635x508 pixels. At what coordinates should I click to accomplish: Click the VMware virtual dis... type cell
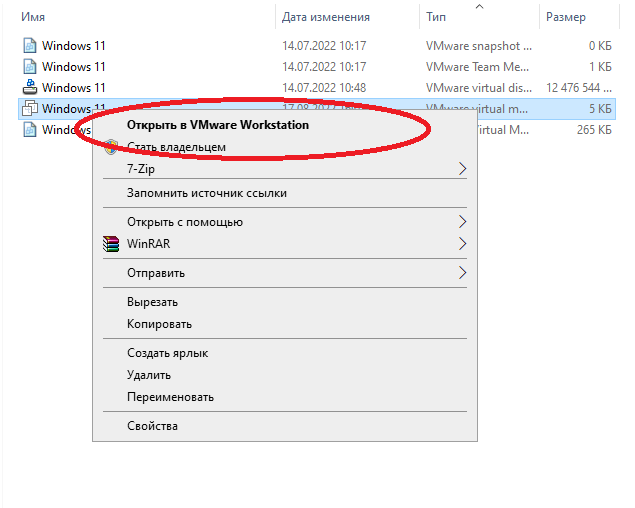[x=479, y=88]
